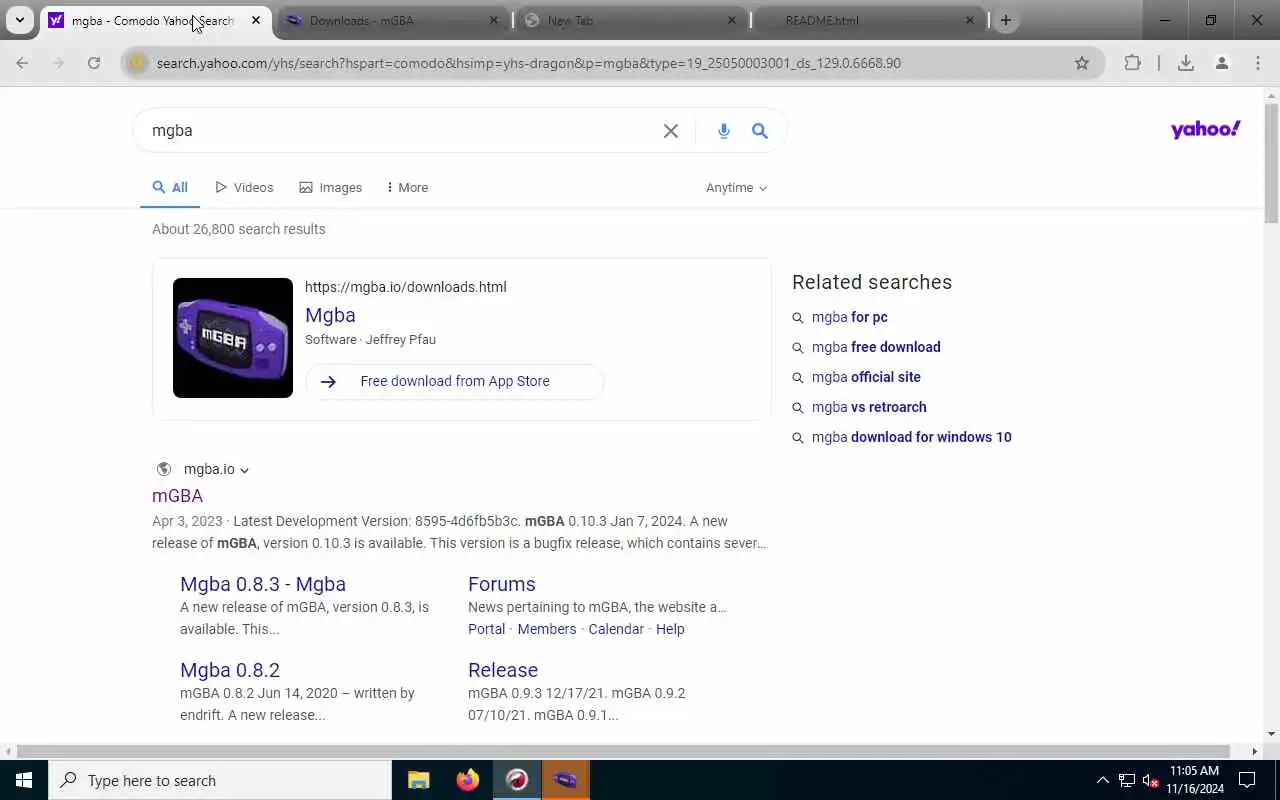Viewport: 1280px width, 800px height.
Task: Bookmark this page with the star
Action: coord(1082,63)
